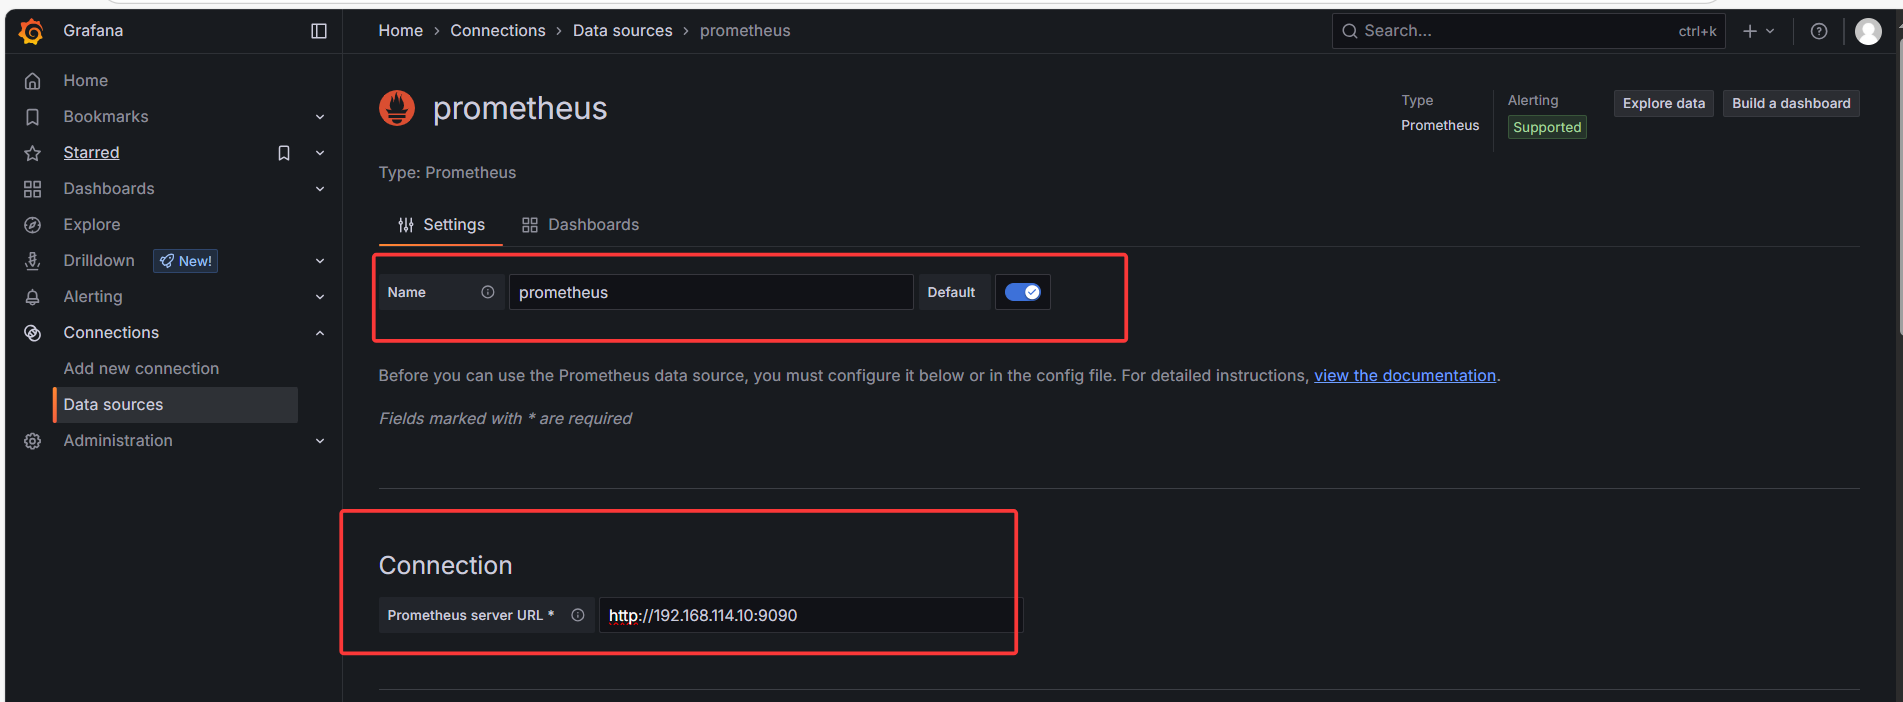Expand the Starred section chevron
1903x702 pixels.
tap(320, 153)
